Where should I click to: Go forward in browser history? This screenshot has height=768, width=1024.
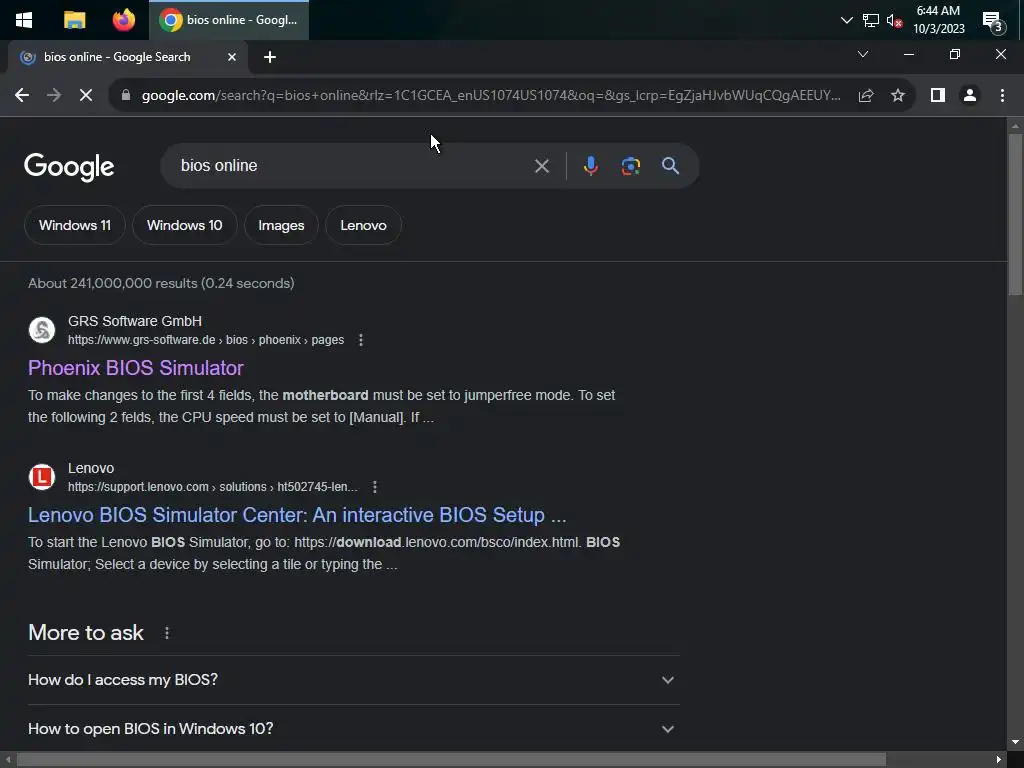(x=54, y=95)
